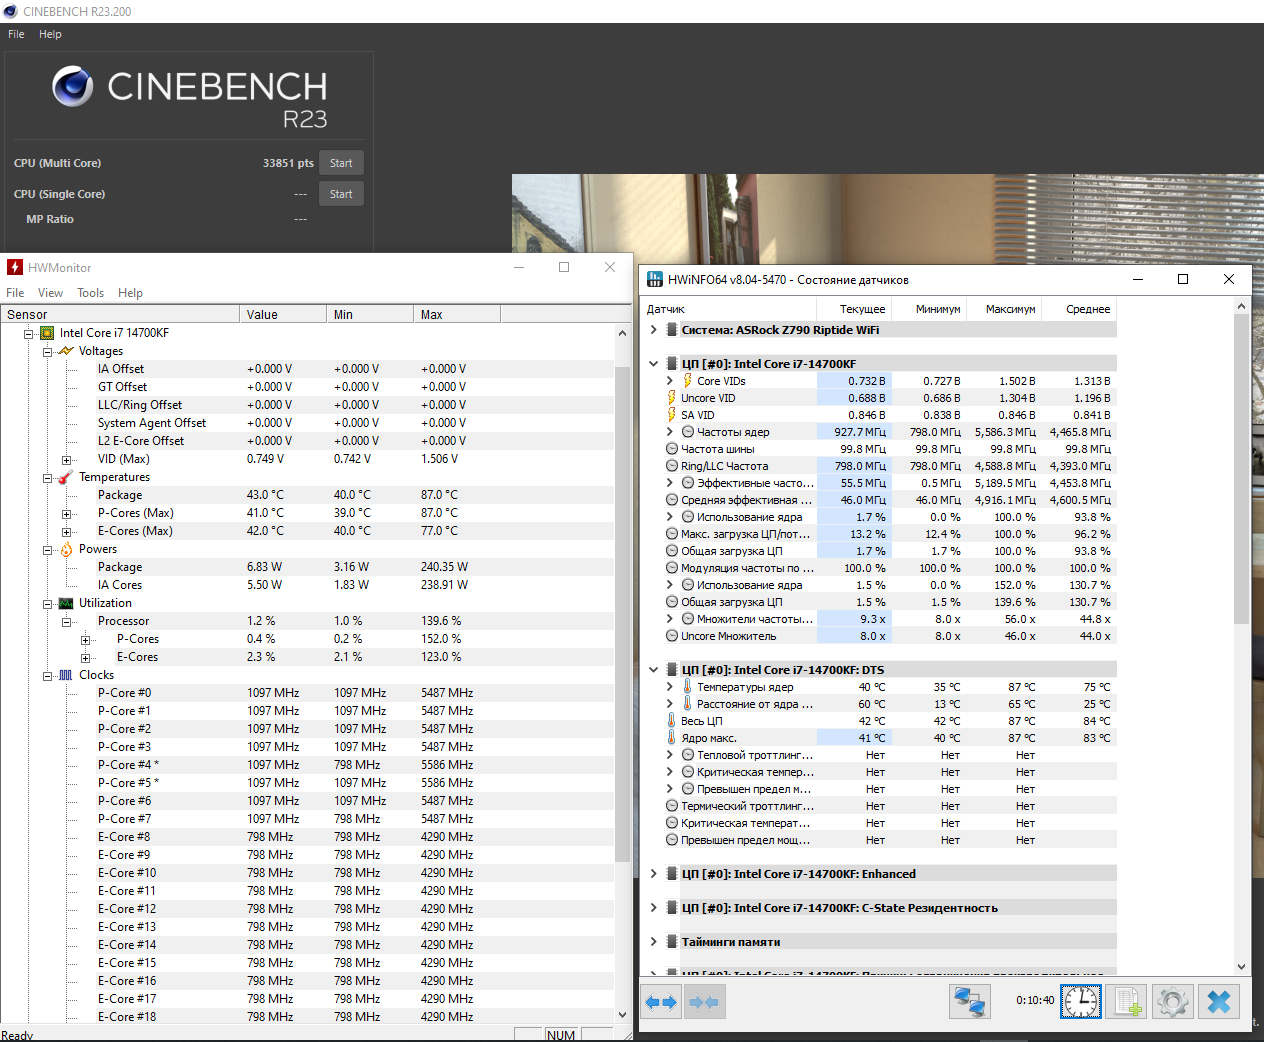Expand the Частоты ядер row in HWiNFO

[x=670, y=432]
